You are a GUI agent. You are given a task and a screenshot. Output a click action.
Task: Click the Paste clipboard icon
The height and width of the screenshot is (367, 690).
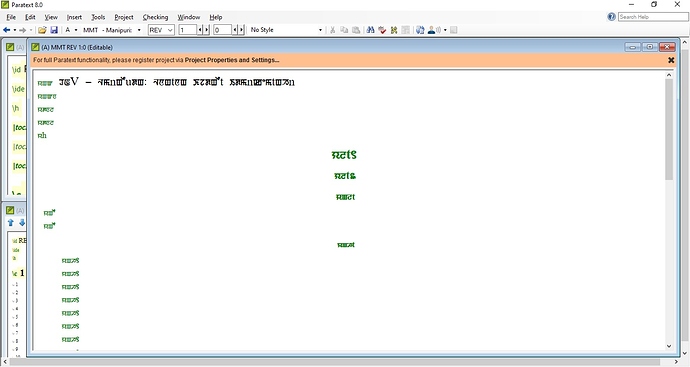click(356, 30)
